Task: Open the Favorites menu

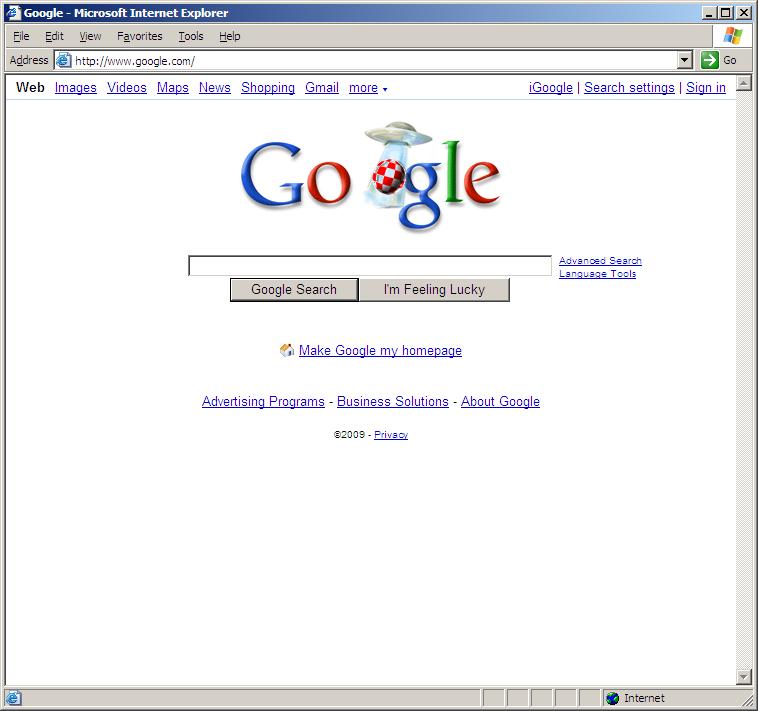Action: click(x=140, y=36)
